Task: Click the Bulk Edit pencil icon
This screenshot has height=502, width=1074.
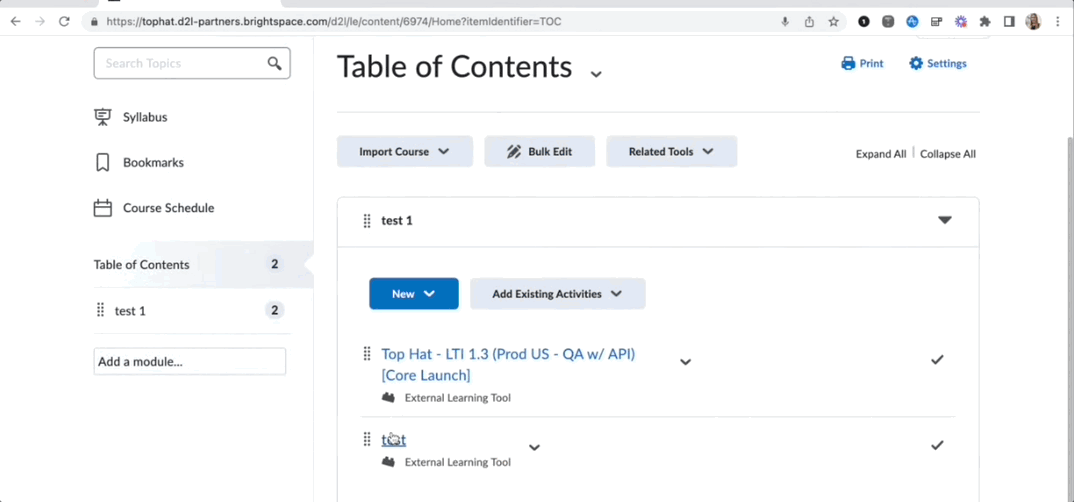Action: click(x=514, y=152)
